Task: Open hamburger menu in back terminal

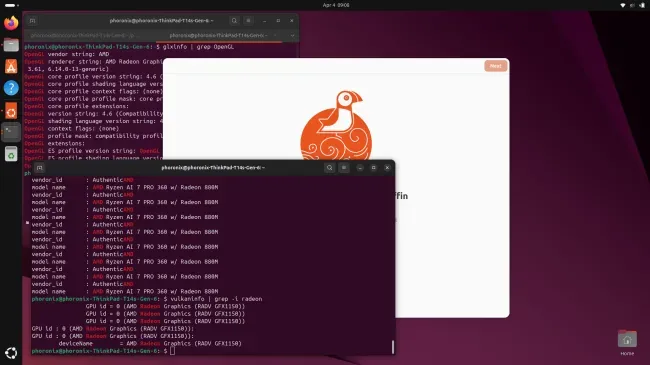Action: click(248, 20)
